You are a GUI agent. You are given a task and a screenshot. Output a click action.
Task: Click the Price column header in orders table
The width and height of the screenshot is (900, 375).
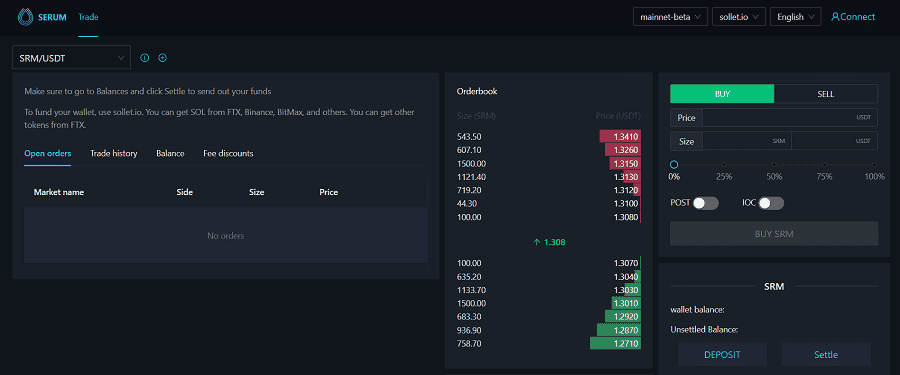point(328,192)
